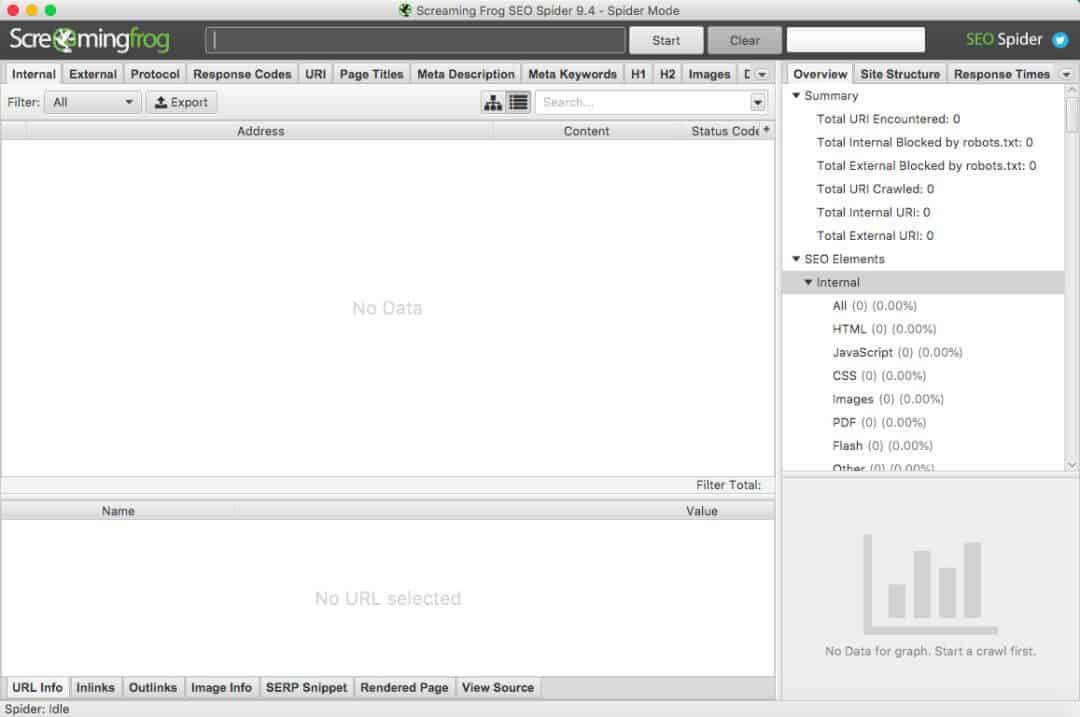Image resolution: width=1080 pixels, height=717 pixels.
Task: View the Meta Description tab
Action: click(466, 74)
